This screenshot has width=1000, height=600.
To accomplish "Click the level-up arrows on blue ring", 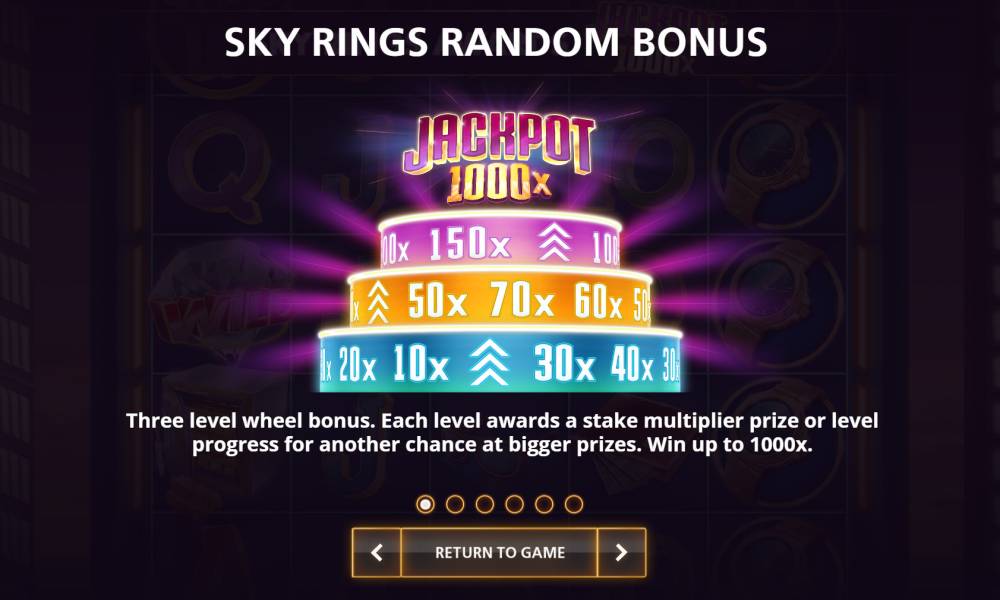I will tap(489, 362).
